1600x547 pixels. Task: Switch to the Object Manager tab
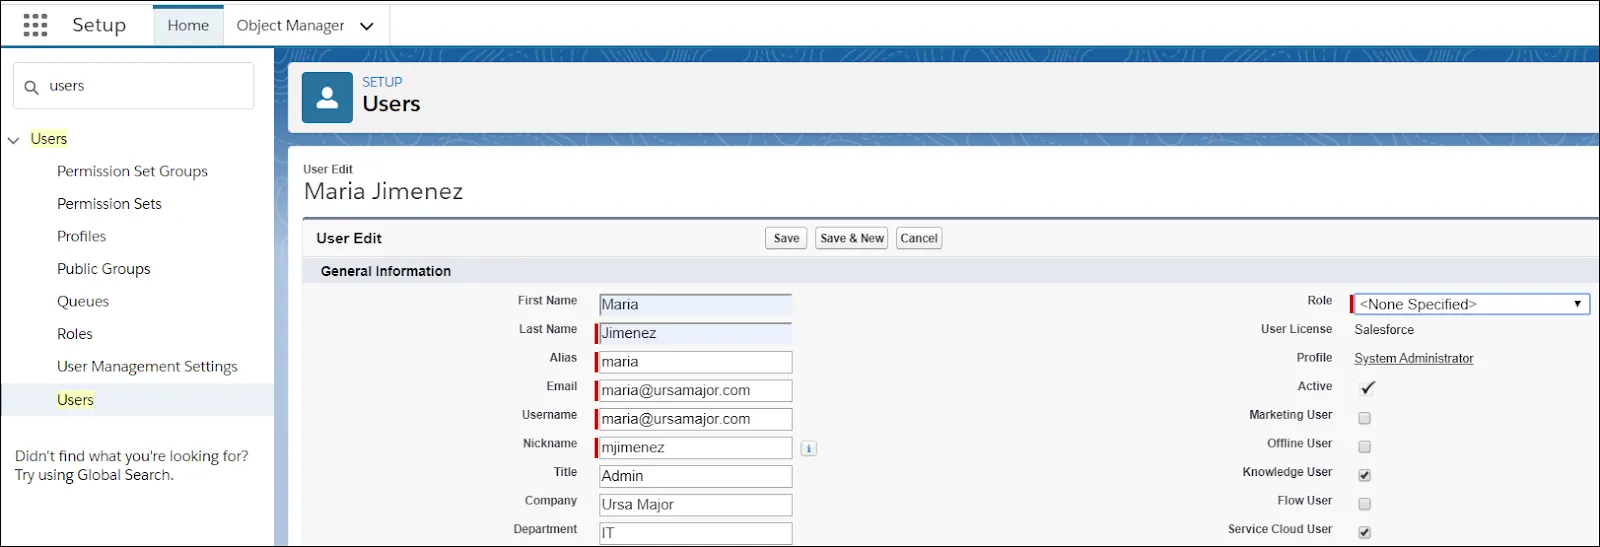click(290, 25)
